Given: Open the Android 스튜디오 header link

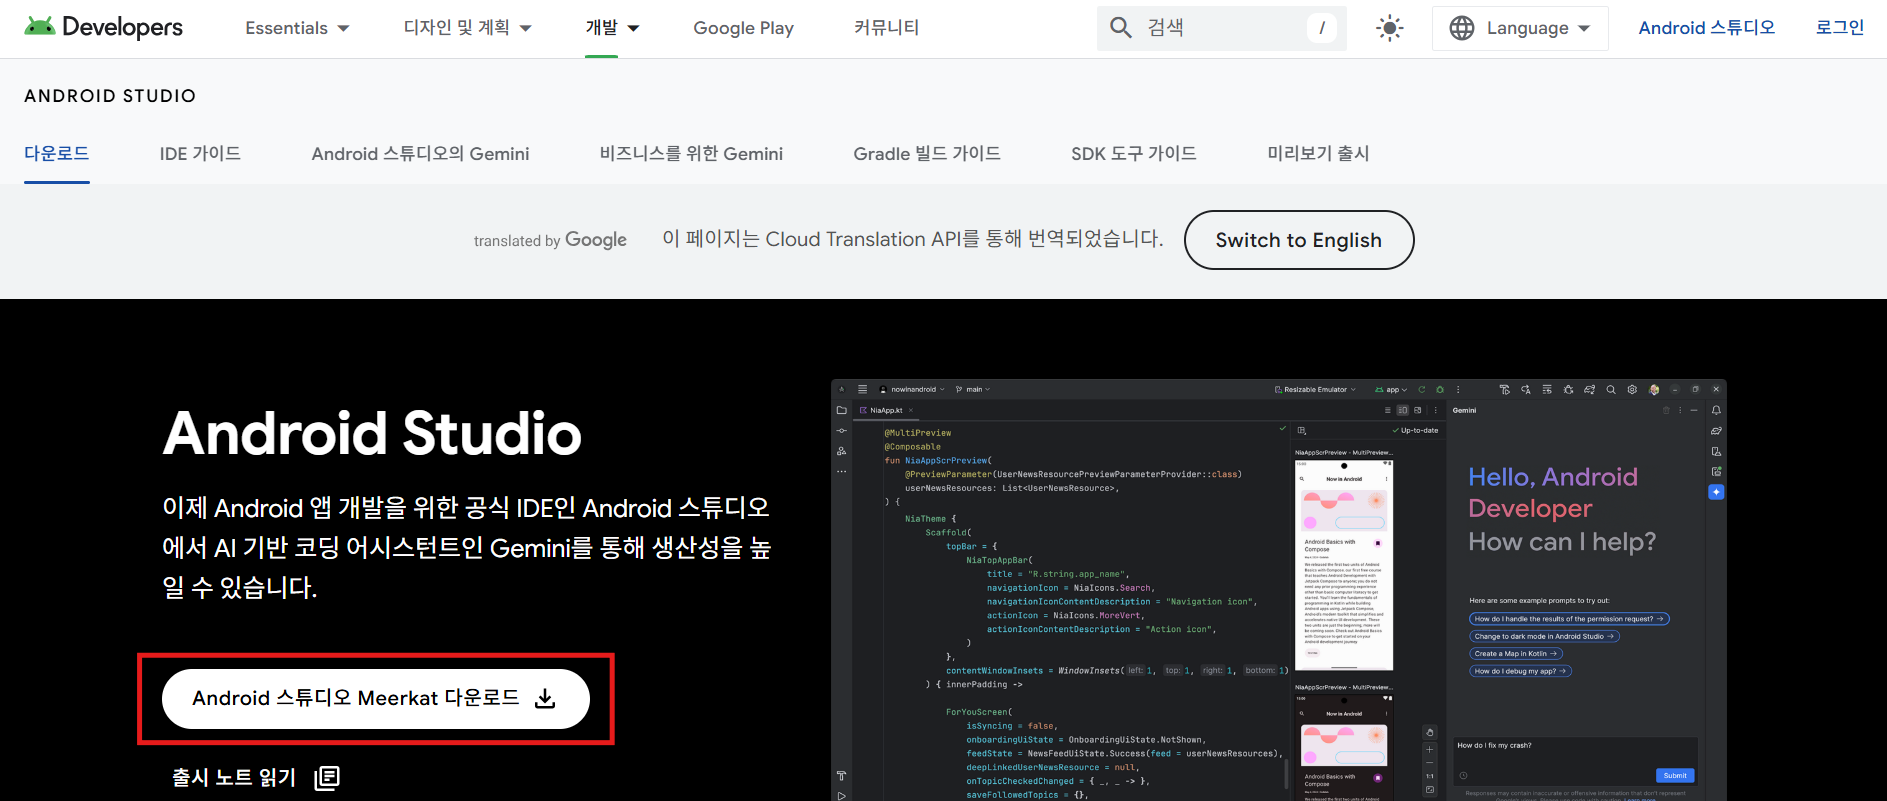Looking at the screenshot, I should pyautogui.click(x=1706, y=28).
